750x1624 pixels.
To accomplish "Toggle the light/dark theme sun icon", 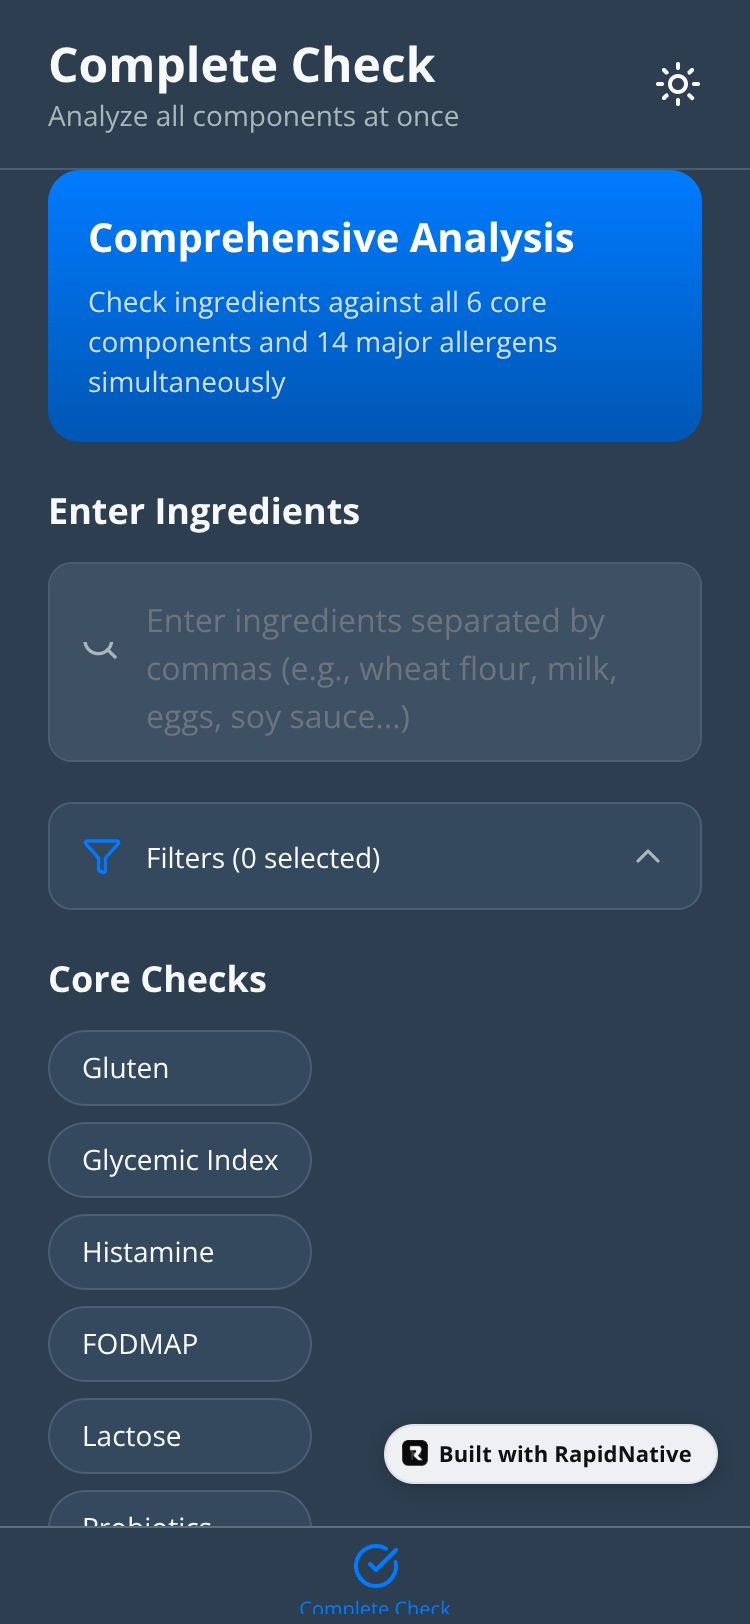I will pos(677,85).
